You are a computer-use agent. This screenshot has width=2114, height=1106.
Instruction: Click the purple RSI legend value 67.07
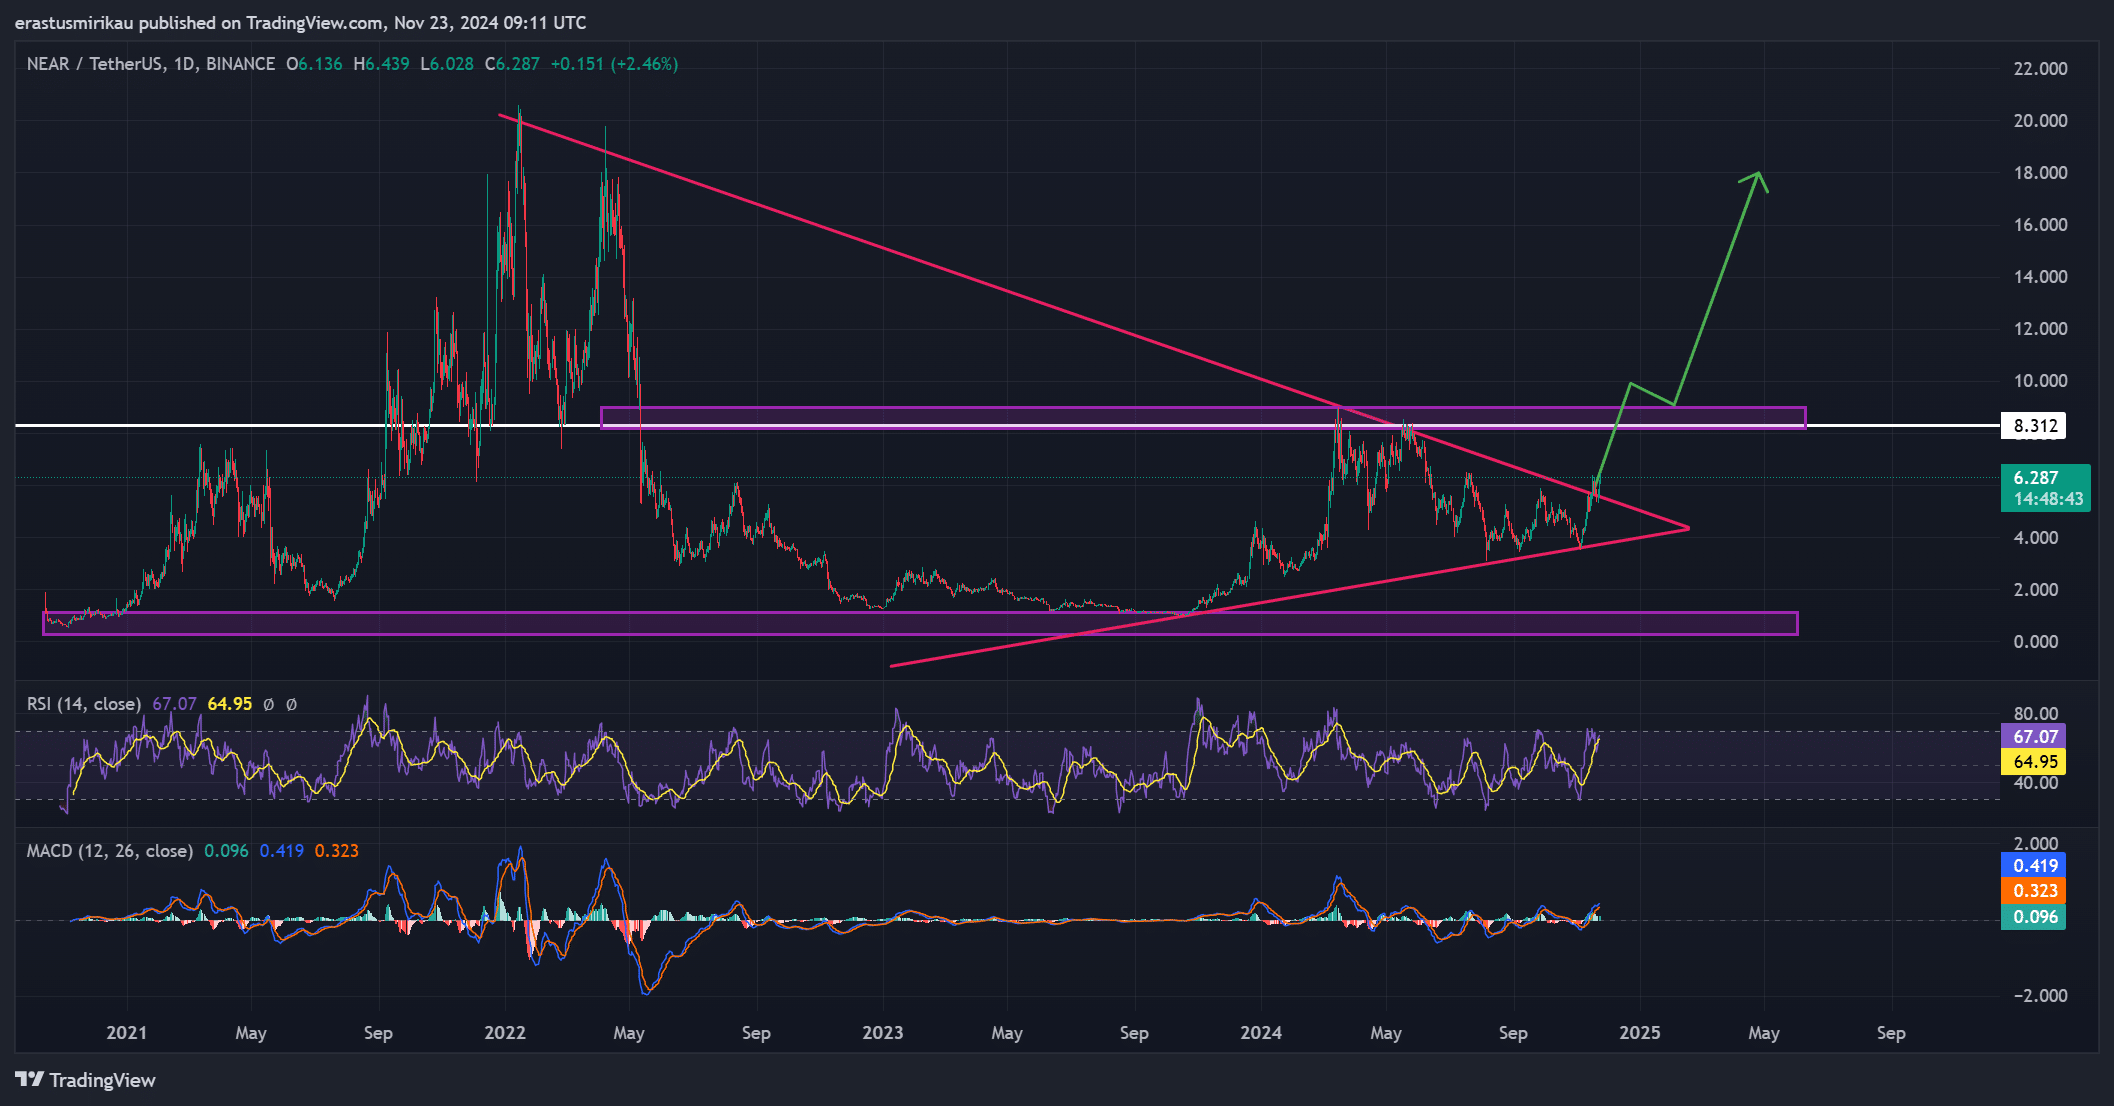tap(174, 704)
